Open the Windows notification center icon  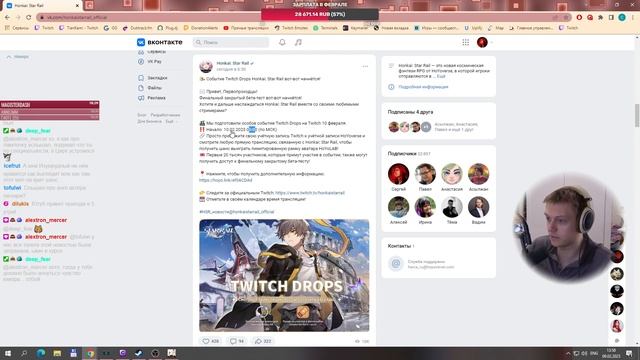[x=629, y=353]
